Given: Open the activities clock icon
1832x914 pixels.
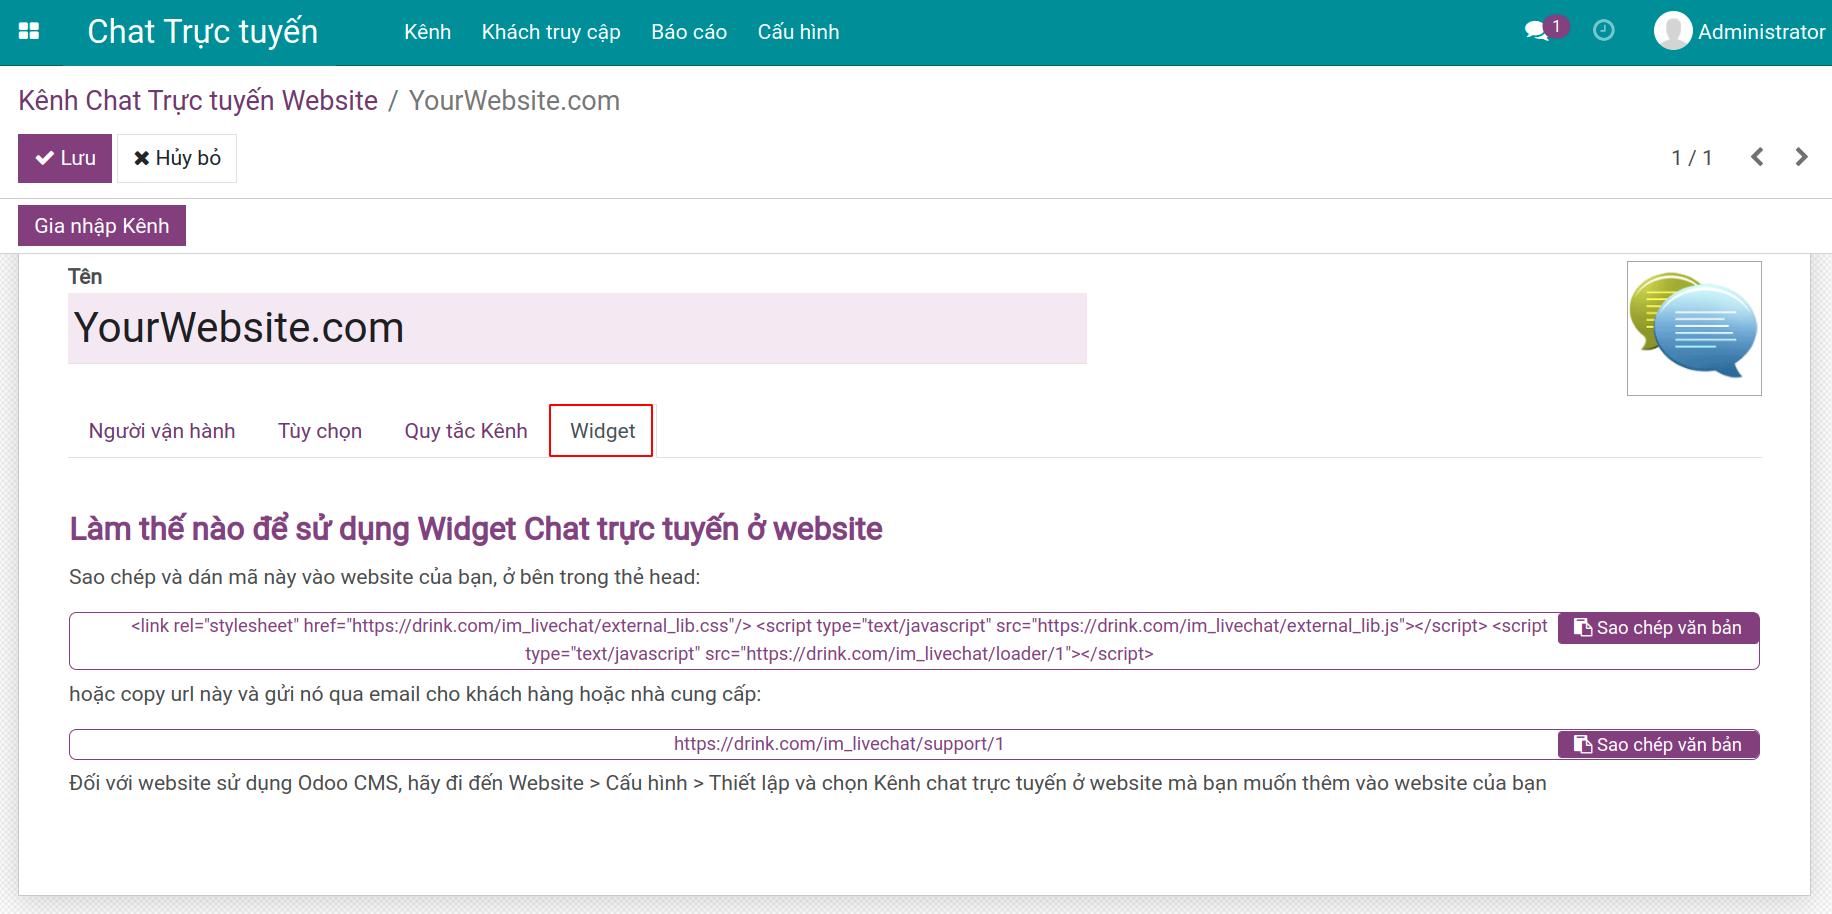Looking at the screenshot, I should pyautogui.click(x=1603, y=31).
